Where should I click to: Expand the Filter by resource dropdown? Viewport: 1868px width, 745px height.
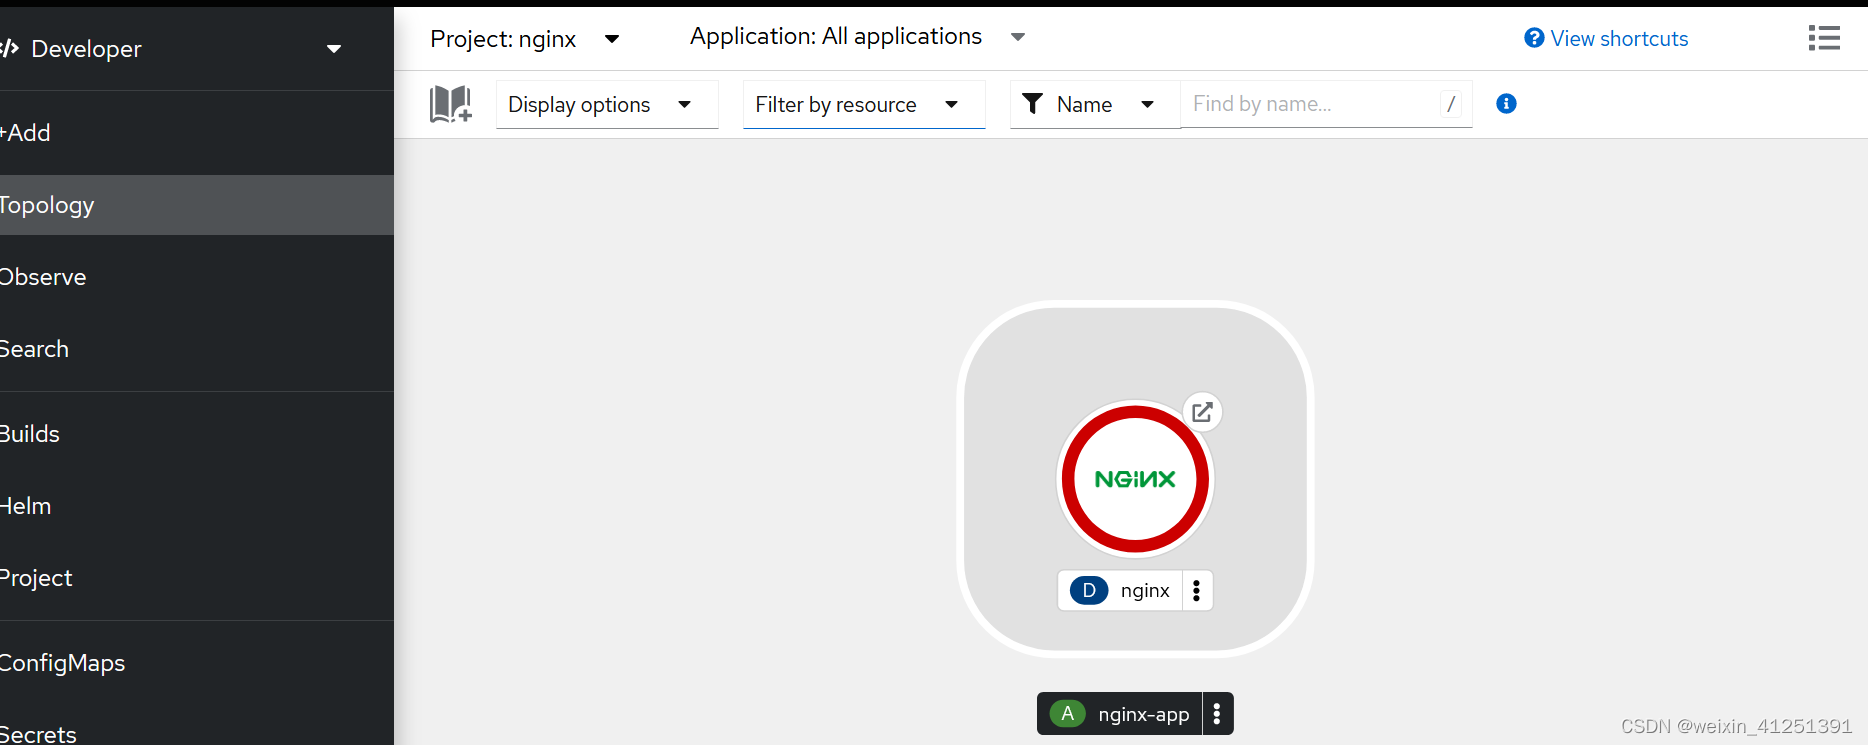[x=864, y=105]
